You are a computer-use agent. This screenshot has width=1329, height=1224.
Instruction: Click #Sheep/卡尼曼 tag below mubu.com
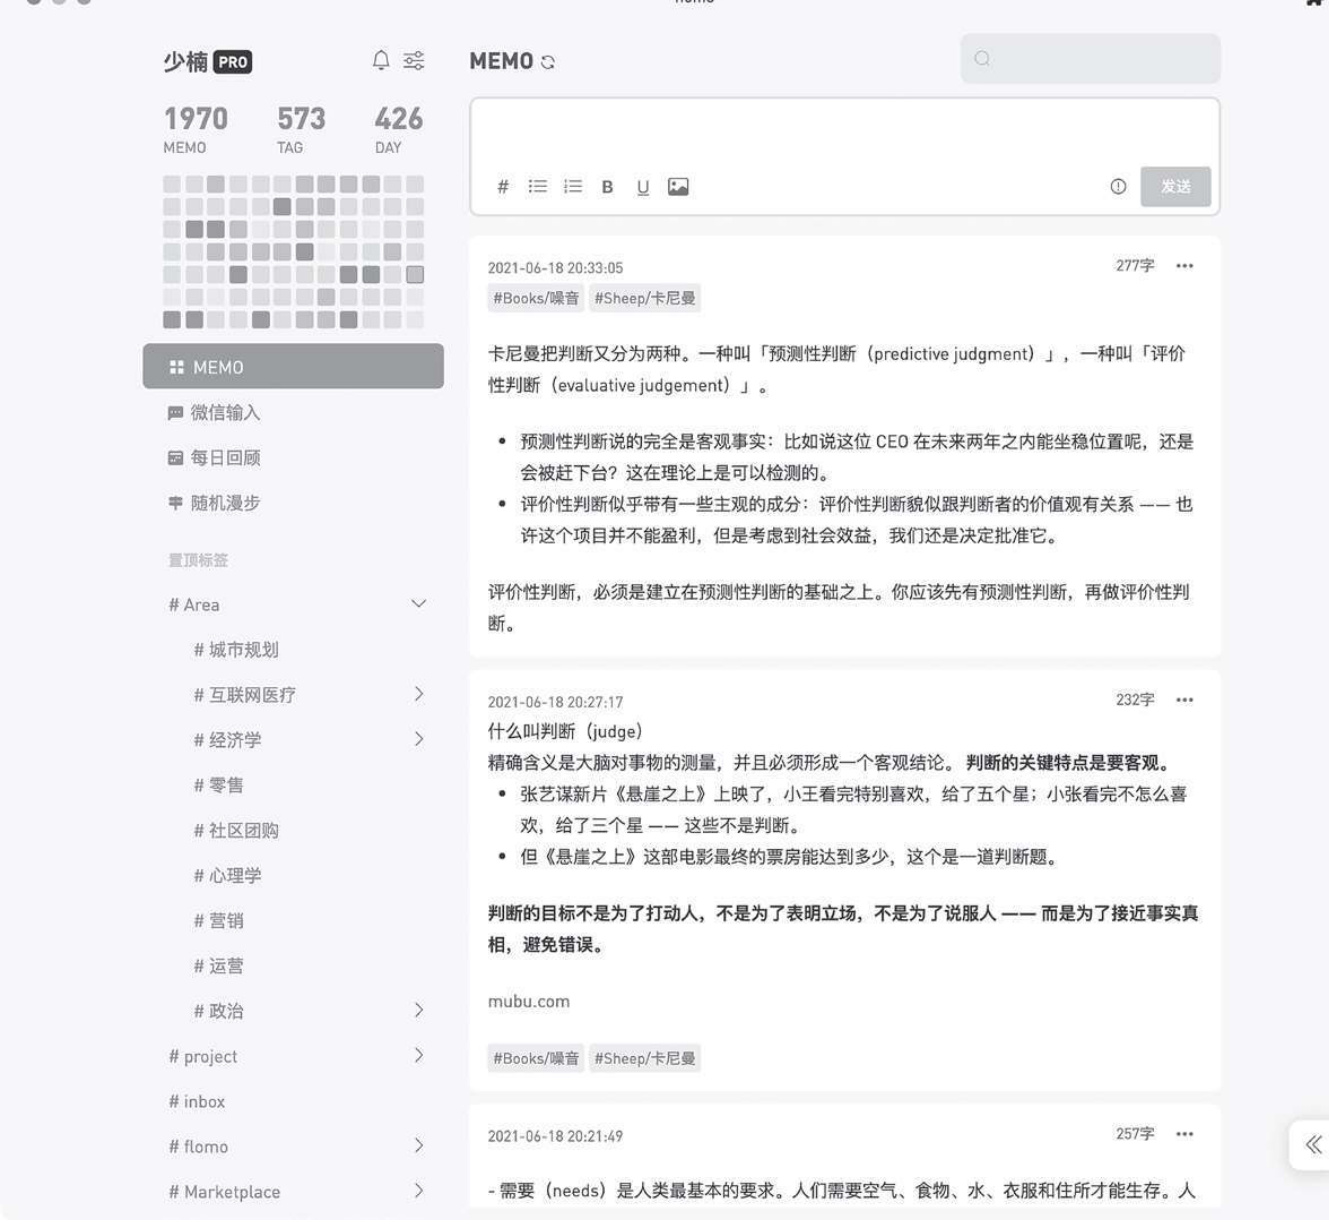click(645, 1058)
